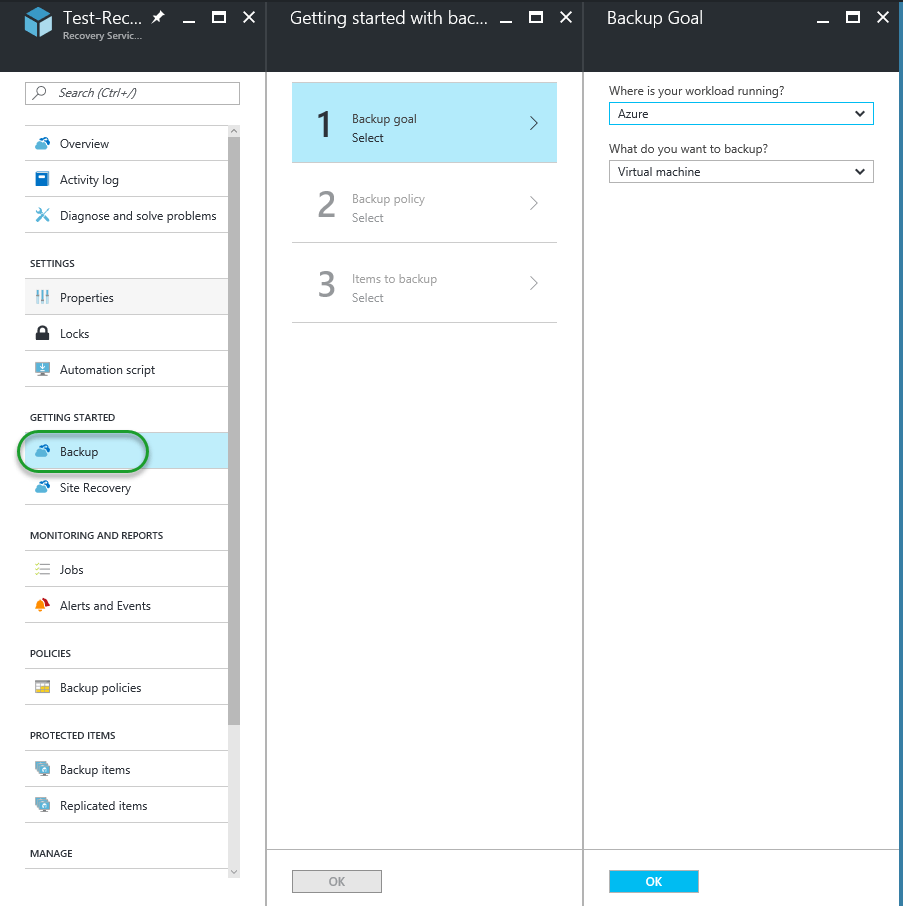The image size is (903, 906).
Task: Click inside the Search resources field
Action: tap(132, 93)
